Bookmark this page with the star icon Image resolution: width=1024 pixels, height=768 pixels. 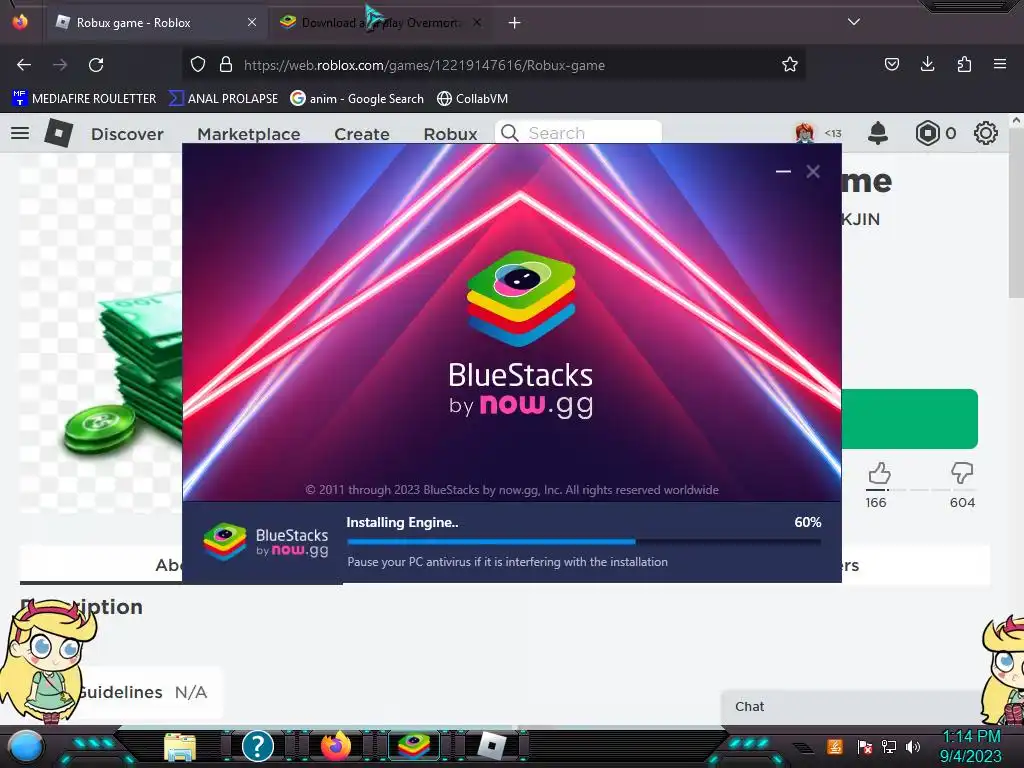tap(790, 64)
